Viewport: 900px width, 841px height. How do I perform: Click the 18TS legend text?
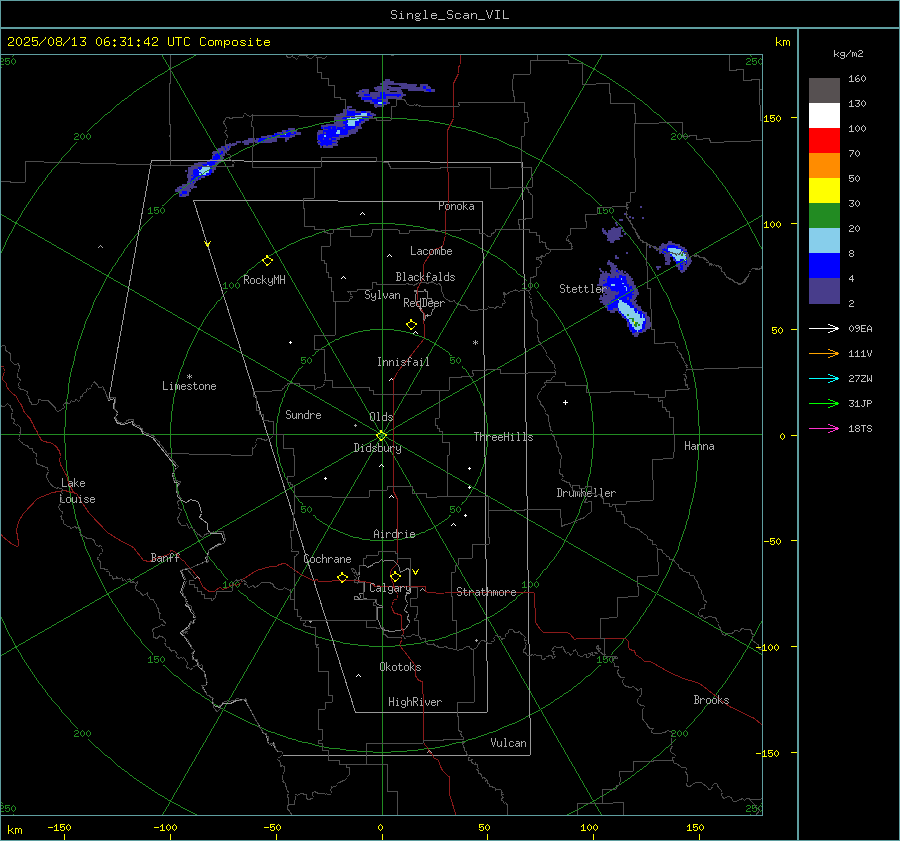pos(860,428)
